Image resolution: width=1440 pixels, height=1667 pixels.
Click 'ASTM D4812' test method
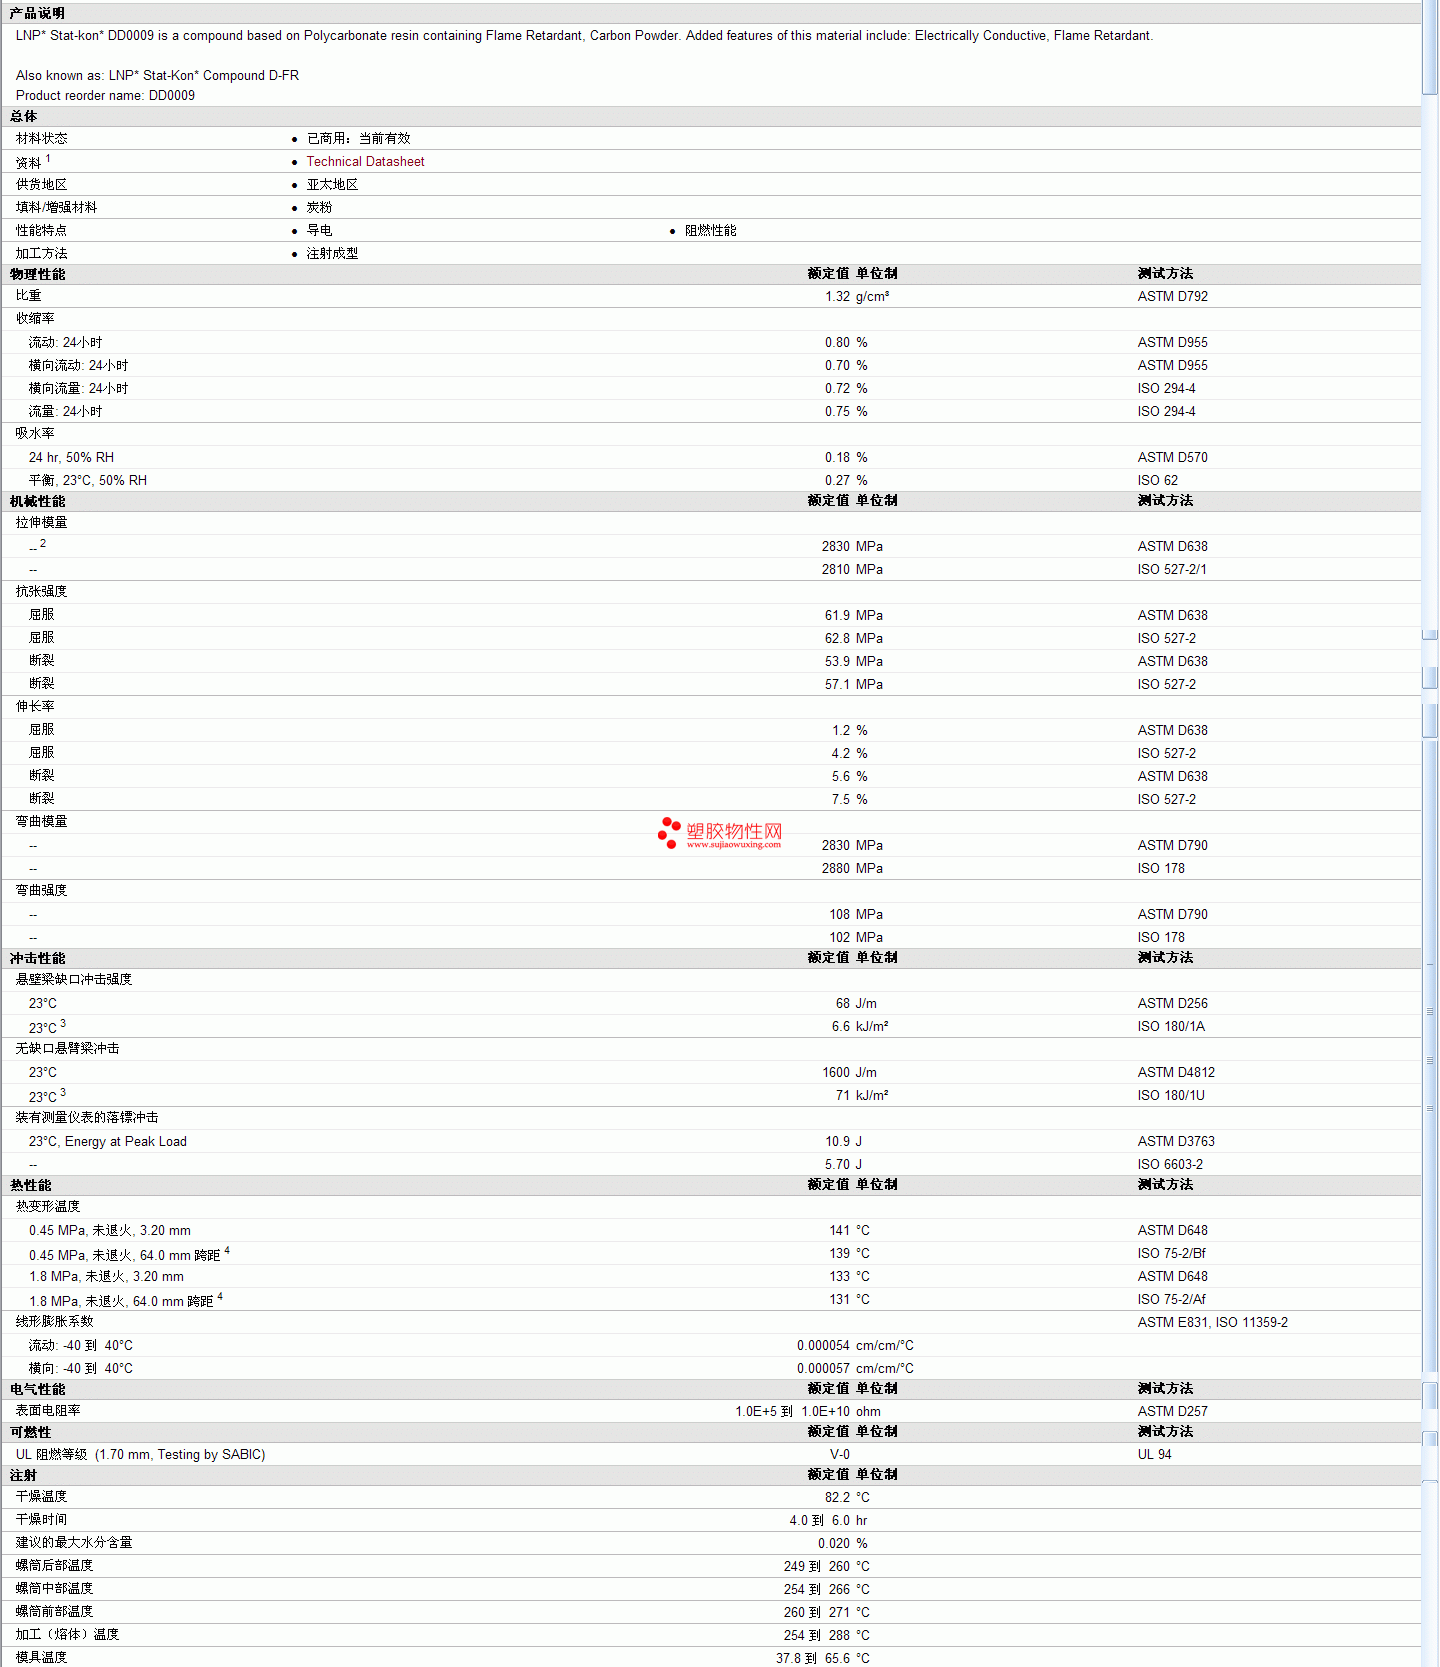tap(1176, 1072)
